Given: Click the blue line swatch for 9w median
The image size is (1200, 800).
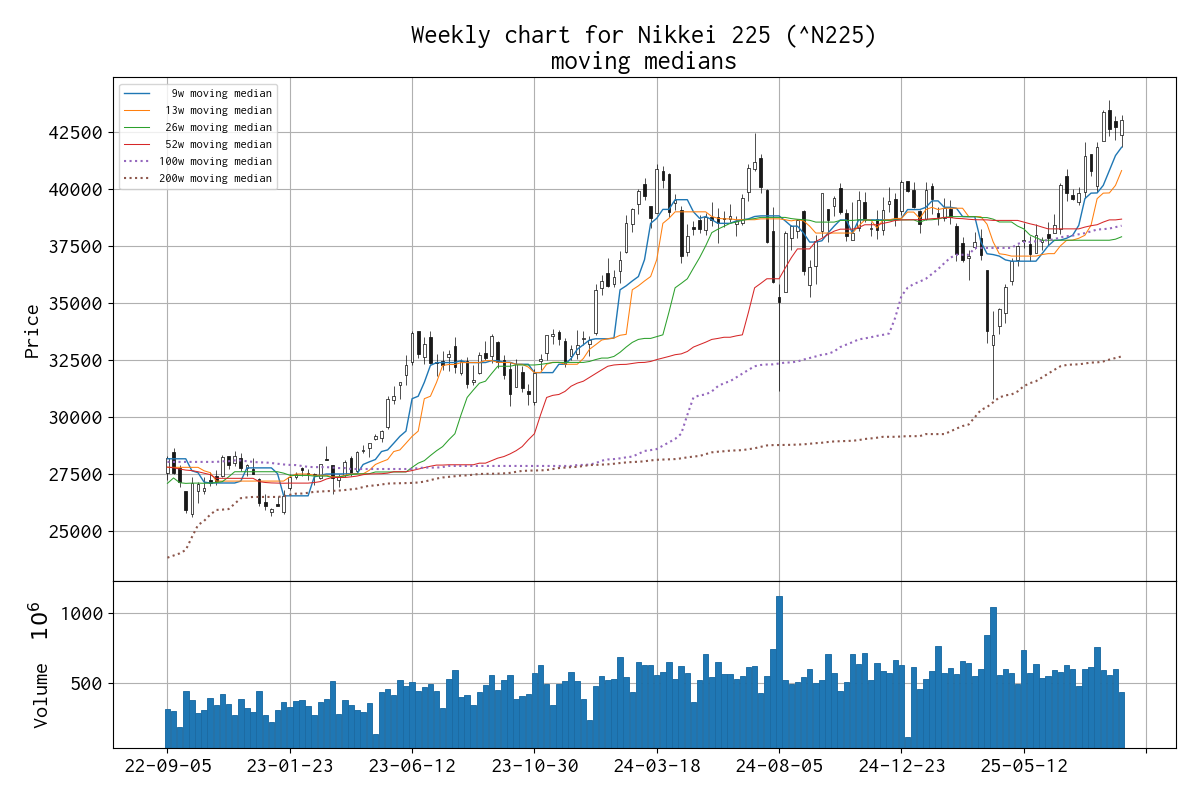Looking at the screenshot, I should pyautogui.click(x=138, y=93).
